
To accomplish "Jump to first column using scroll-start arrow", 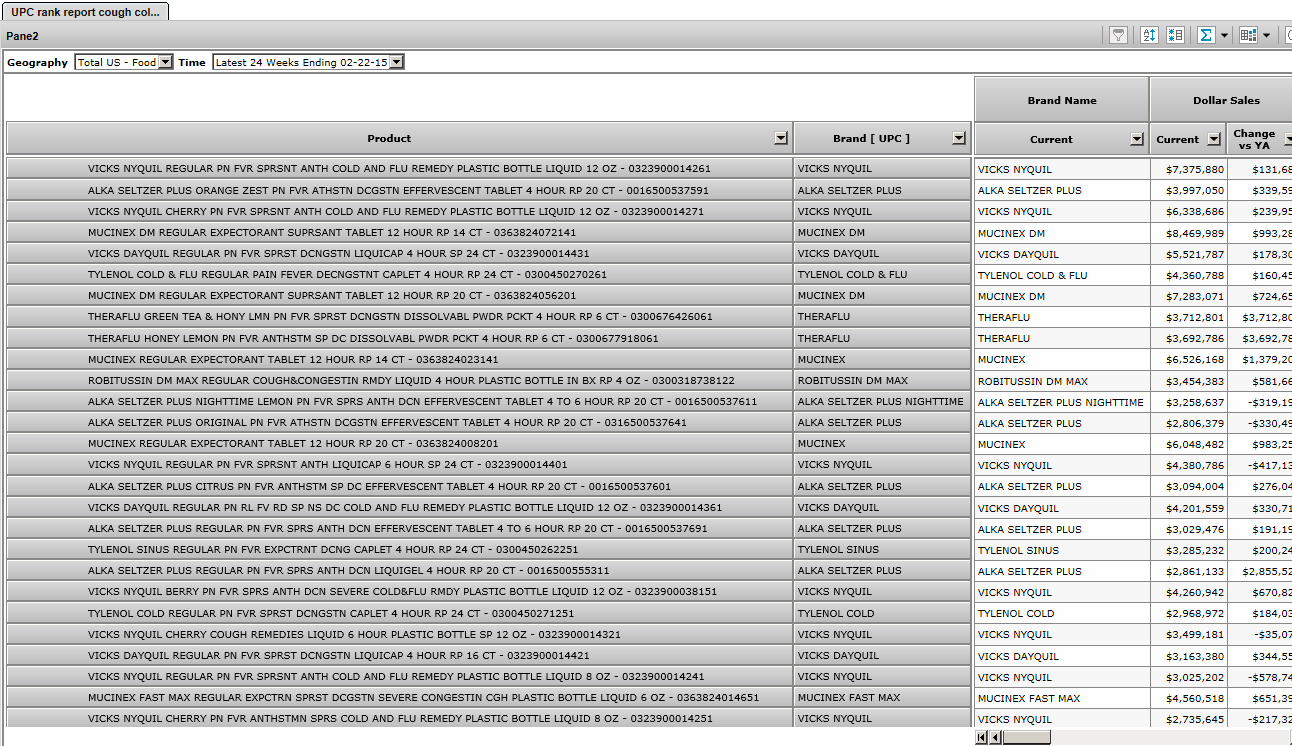I will (x=982, y=737).
